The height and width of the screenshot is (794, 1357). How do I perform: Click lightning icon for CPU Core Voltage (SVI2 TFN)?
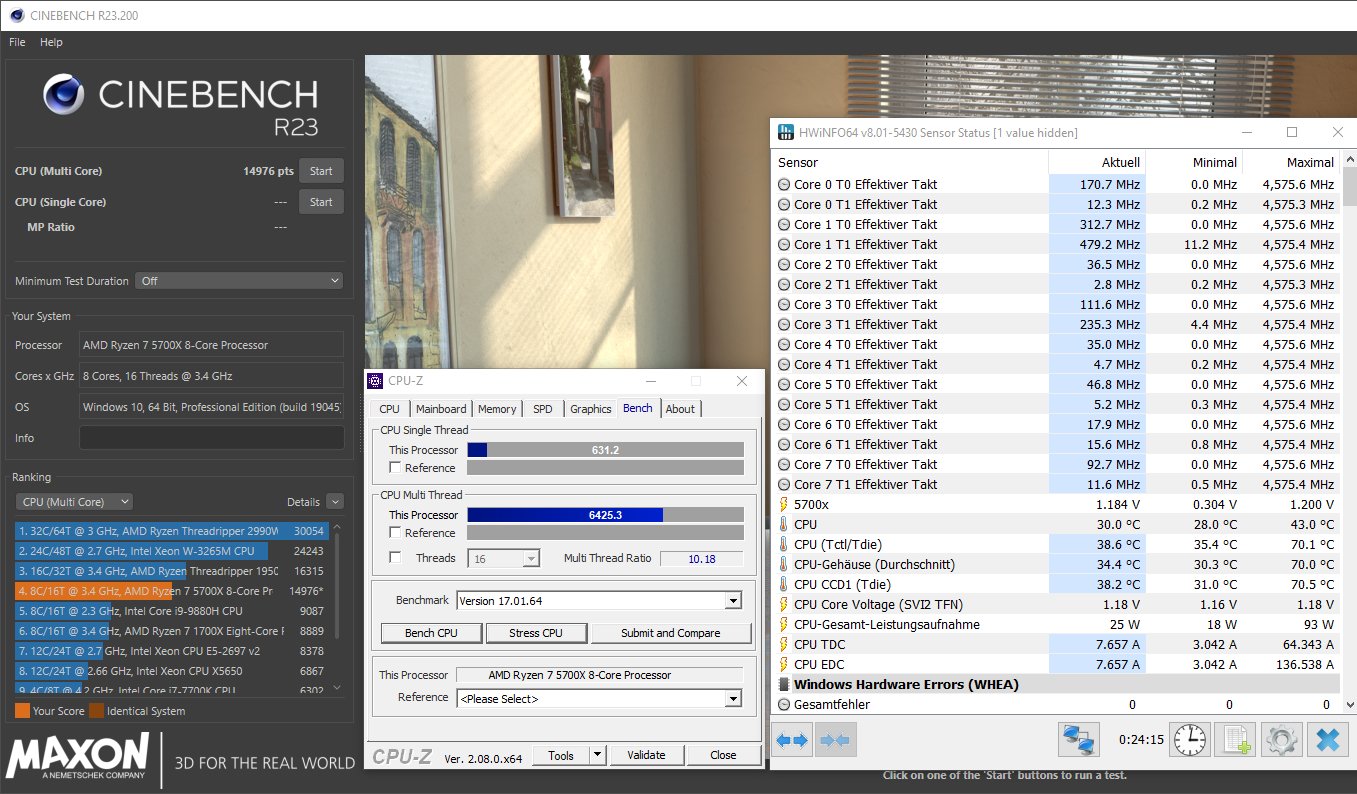click(x=784, y=604)
